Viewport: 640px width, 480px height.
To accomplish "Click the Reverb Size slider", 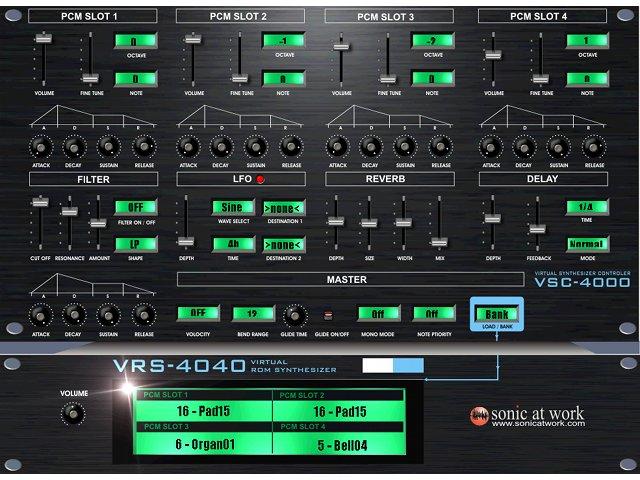I will point(369,223).
